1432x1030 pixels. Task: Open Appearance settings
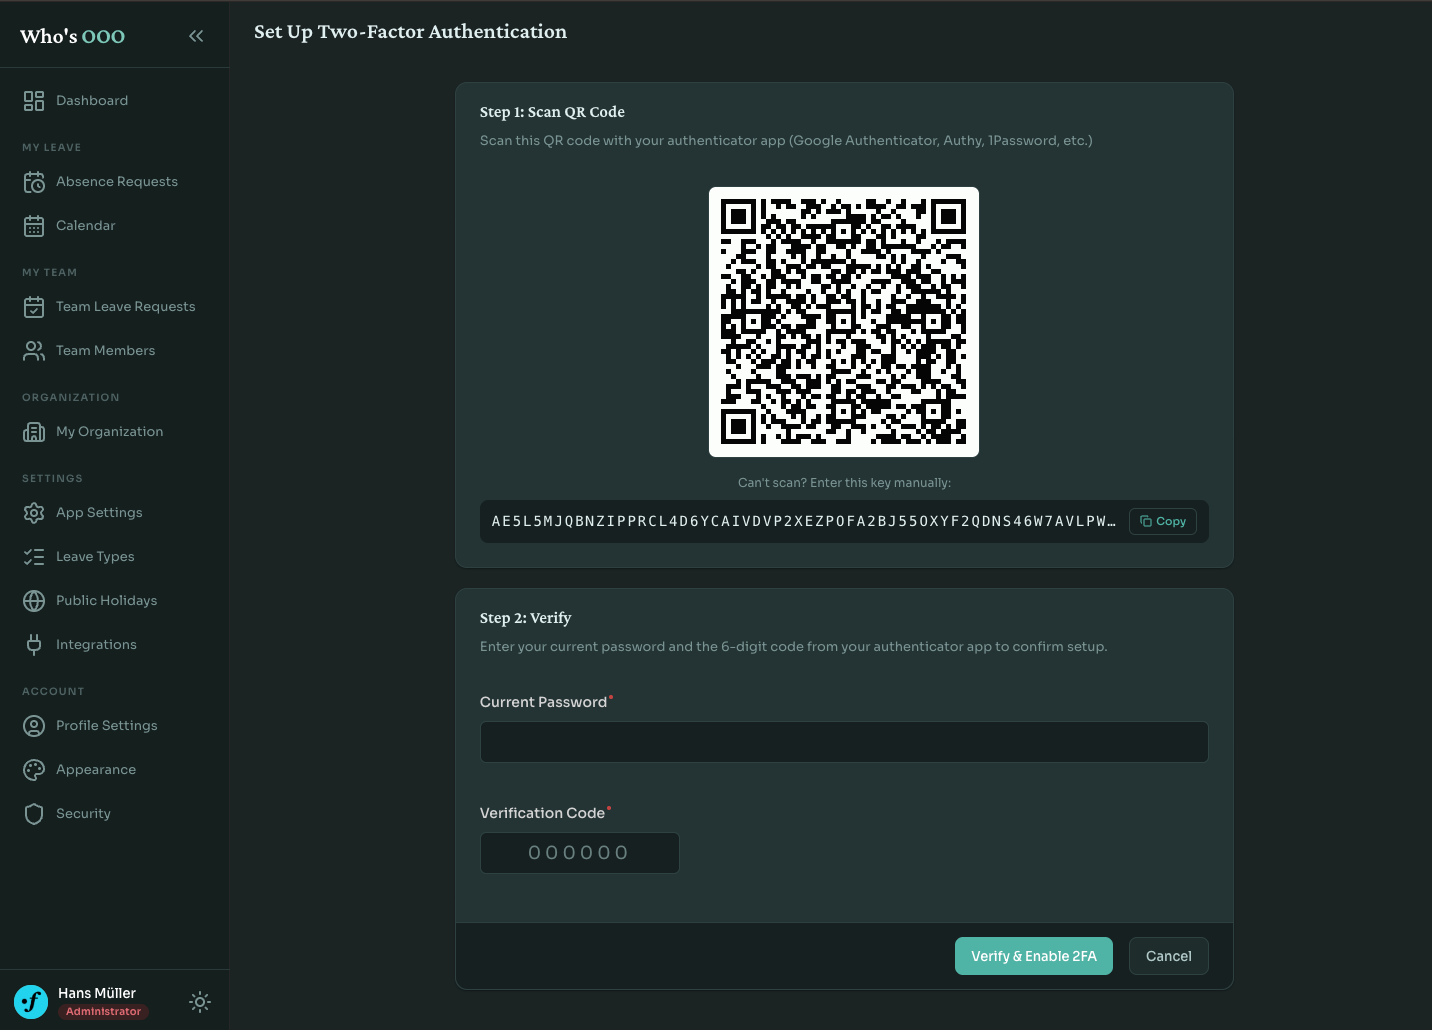(96, 770)
